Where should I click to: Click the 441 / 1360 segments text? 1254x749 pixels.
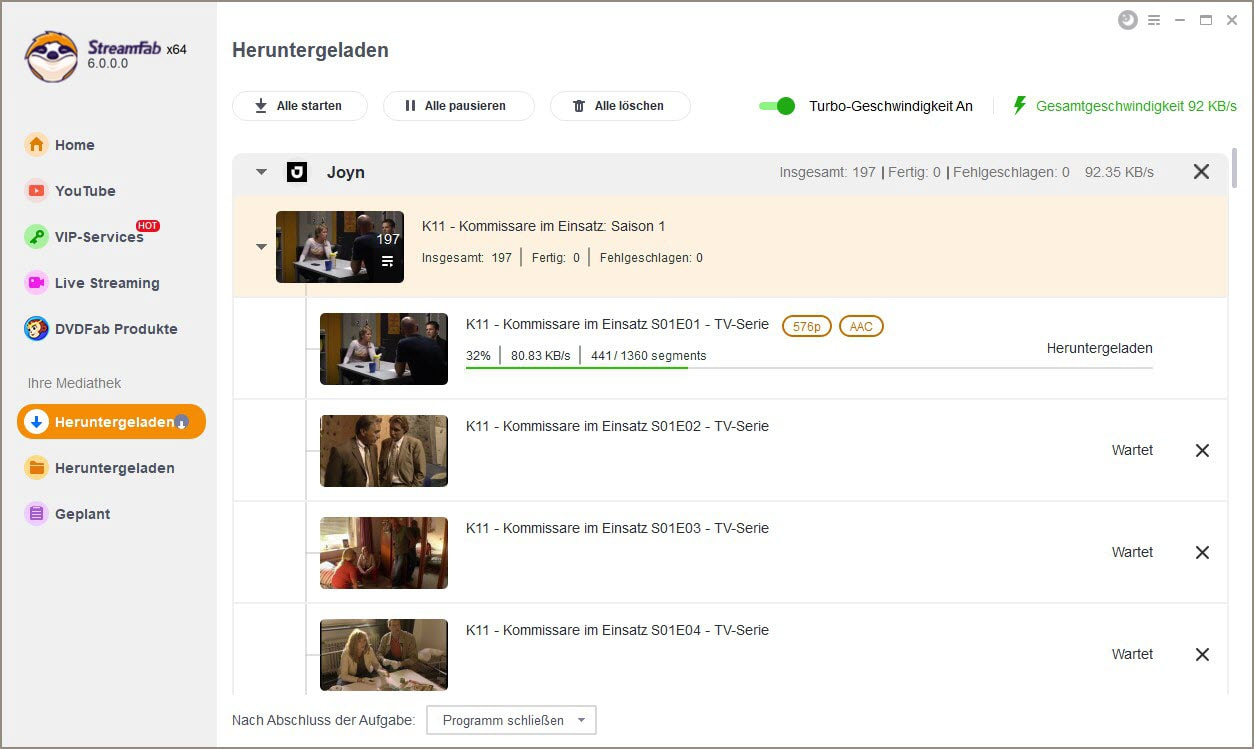[x=649, y=356]
